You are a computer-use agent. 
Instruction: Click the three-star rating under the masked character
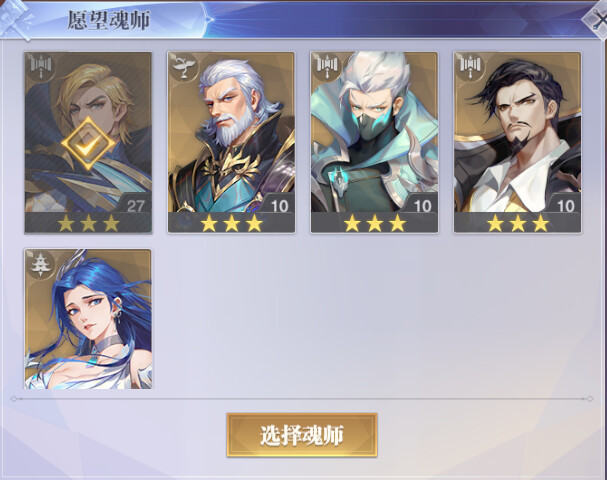point(374,223)
